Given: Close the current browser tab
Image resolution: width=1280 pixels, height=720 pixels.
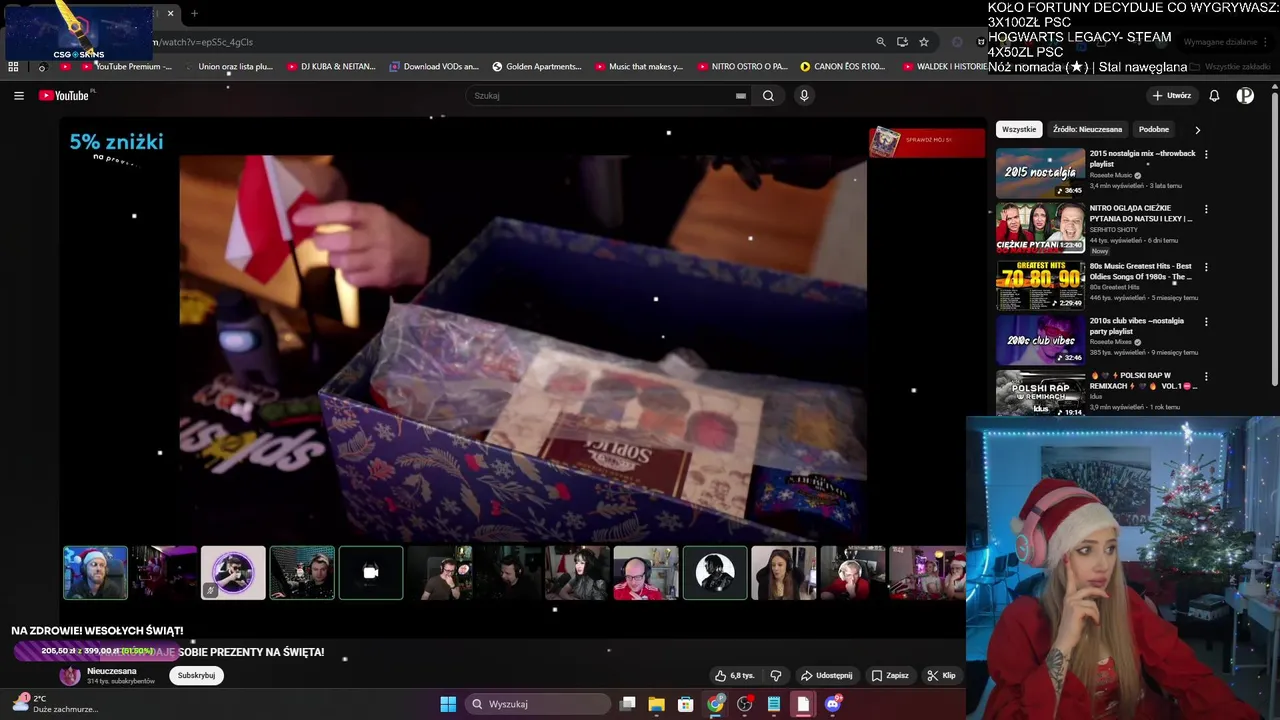Looking at the screenshot, I should click(170, 14).
